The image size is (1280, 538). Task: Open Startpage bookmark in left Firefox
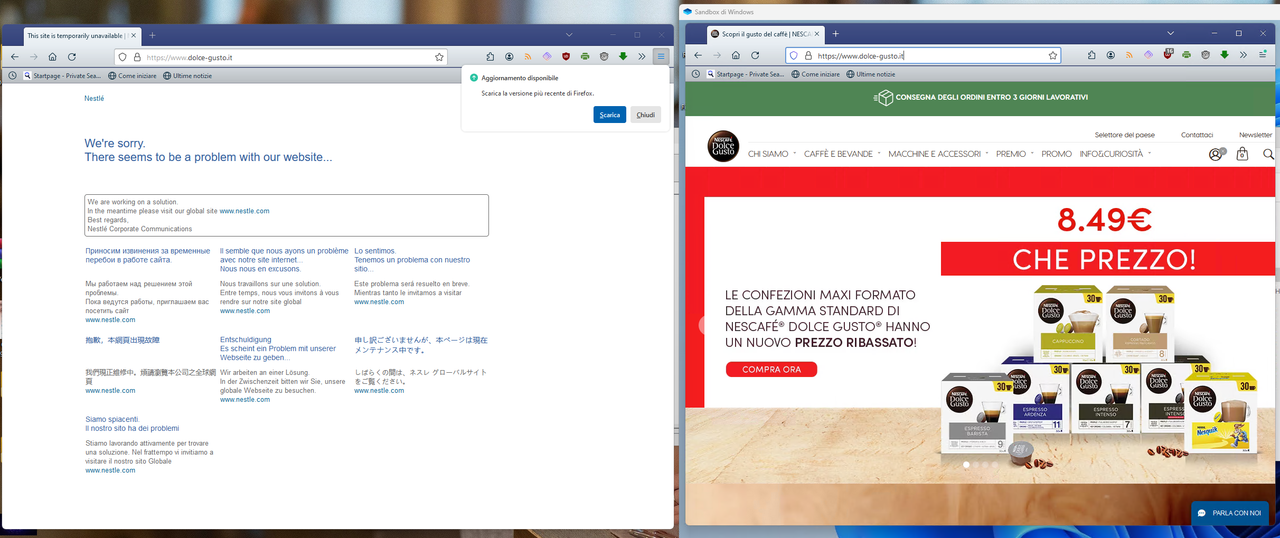[62, 75]
